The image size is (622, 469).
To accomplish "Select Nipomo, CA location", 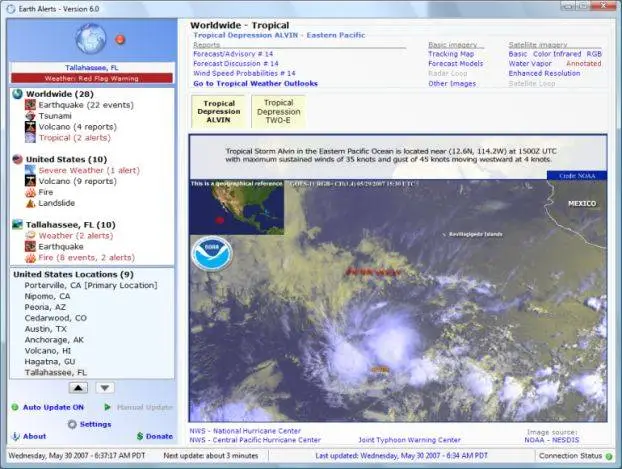I will click(48, 296).
